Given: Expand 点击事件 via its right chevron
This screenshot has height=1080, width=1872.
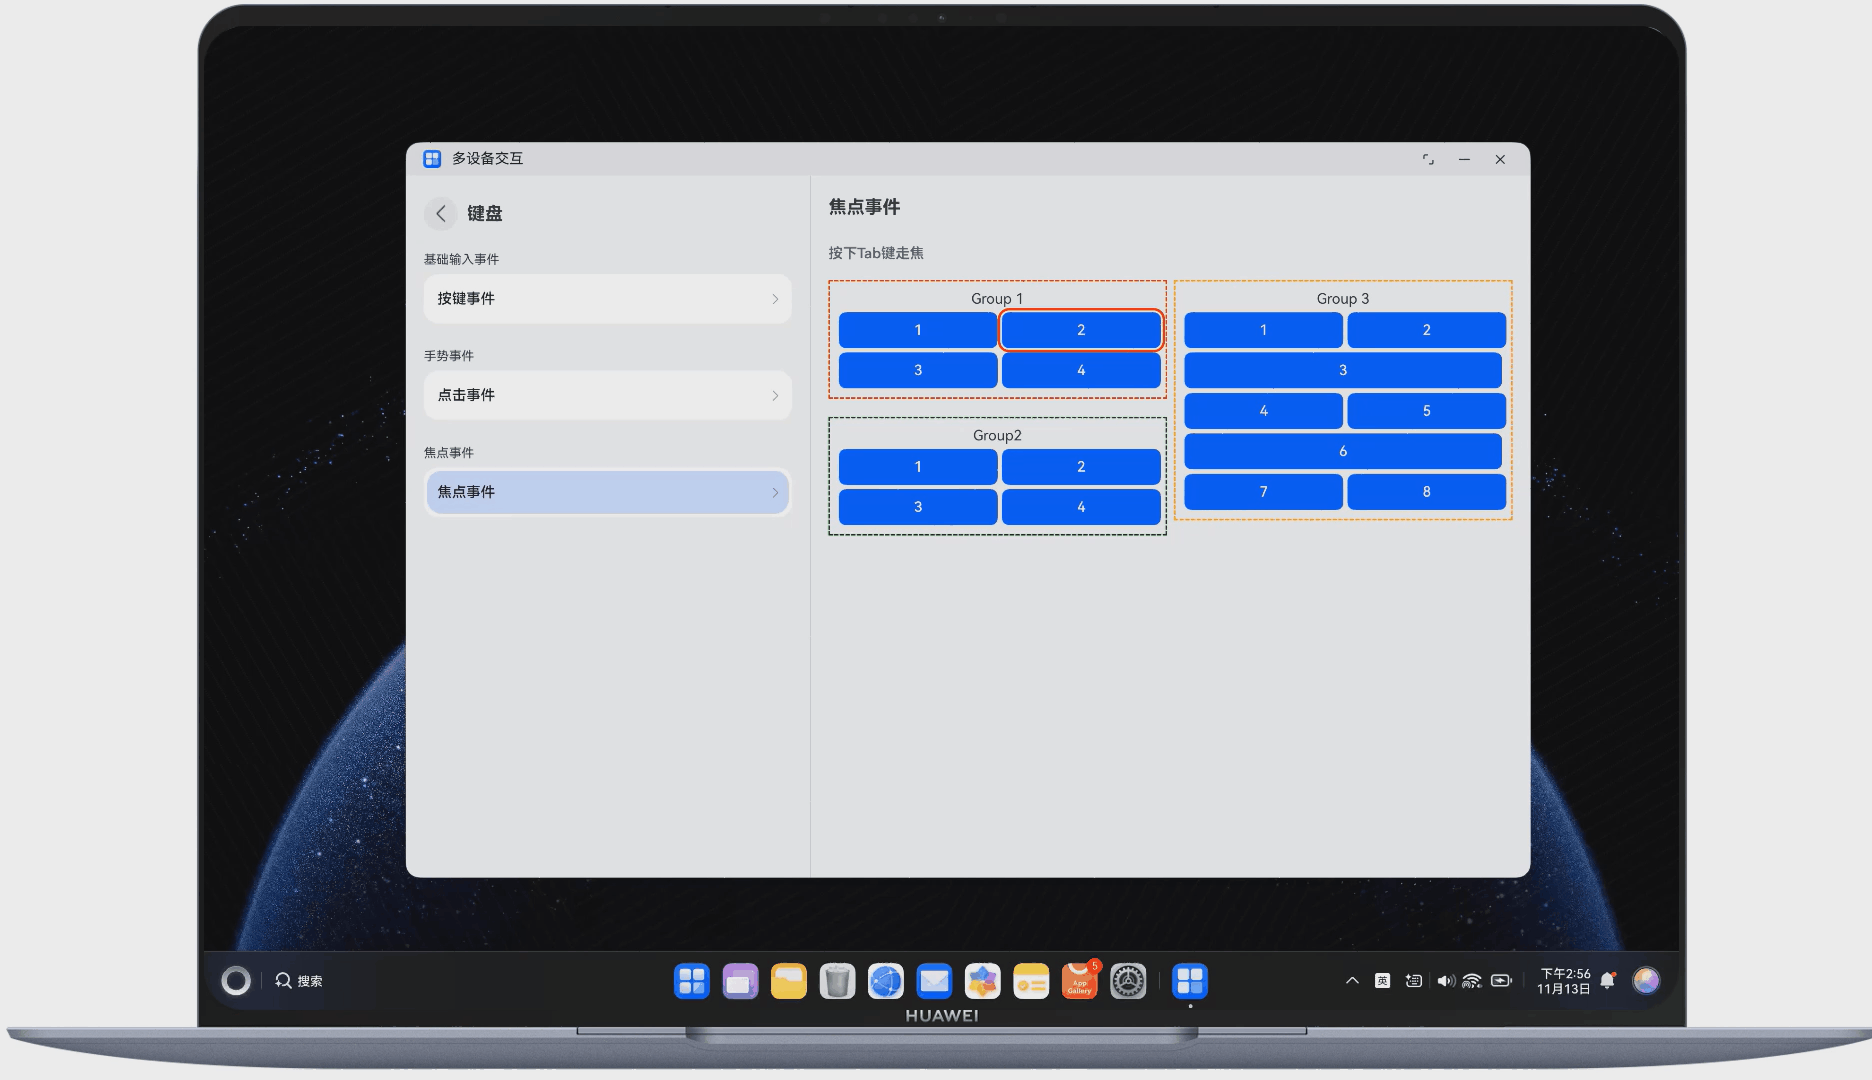Looking at the screenshot, I should (x=776, y=395).
